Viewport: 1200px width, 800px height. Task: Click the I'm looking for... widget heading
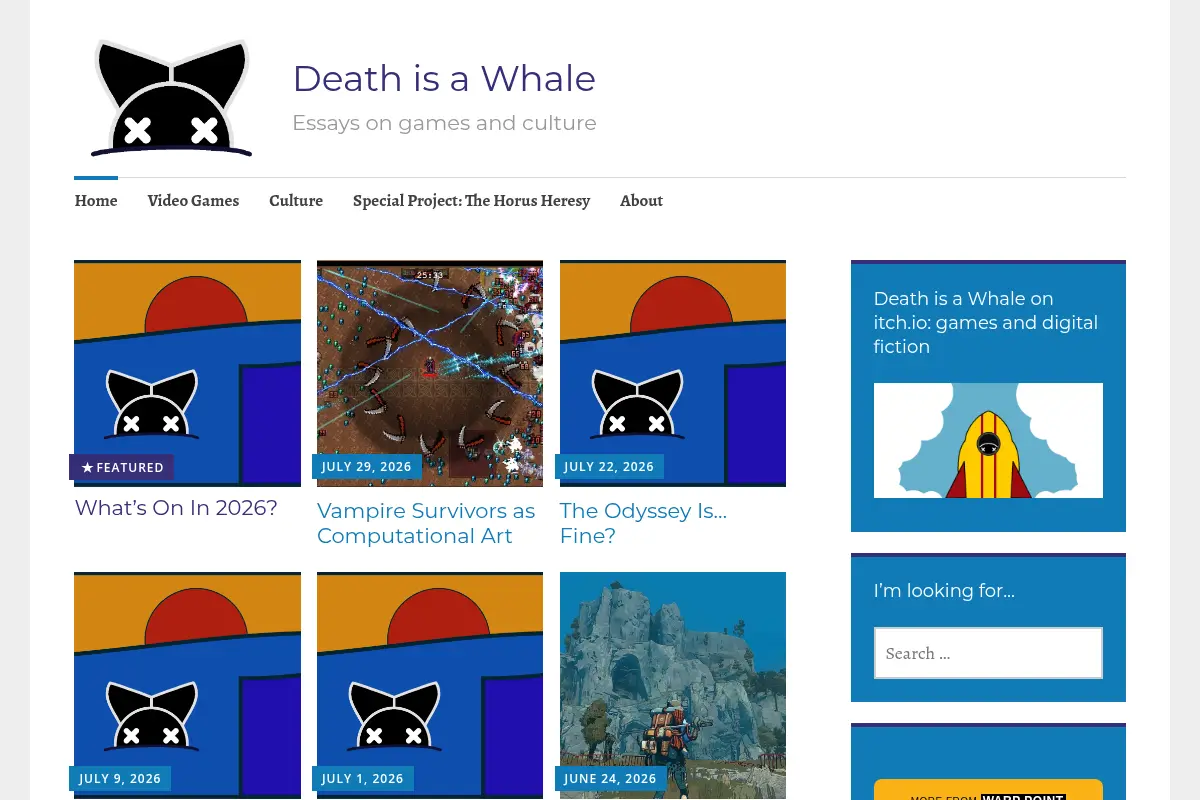click(944, 590)
